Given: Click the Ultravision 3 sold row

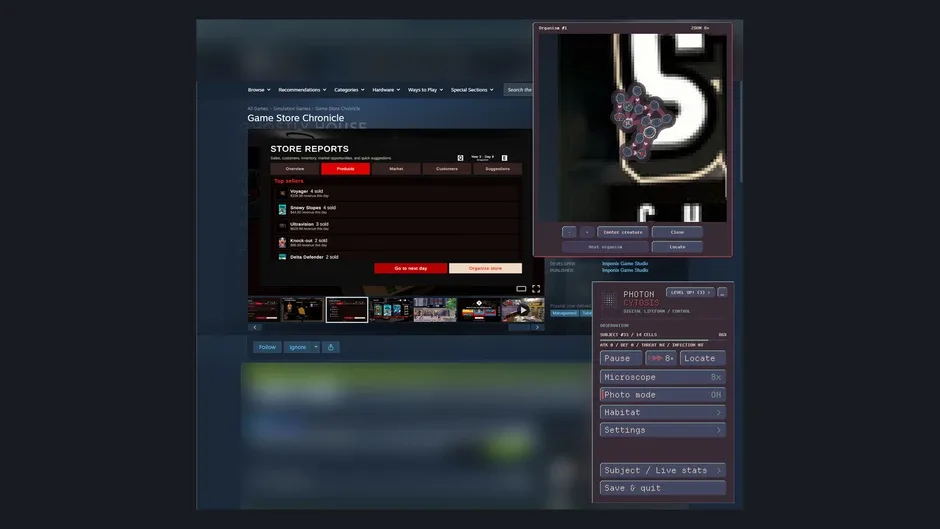Looking at the screenshot, I should tap(396, 226).
